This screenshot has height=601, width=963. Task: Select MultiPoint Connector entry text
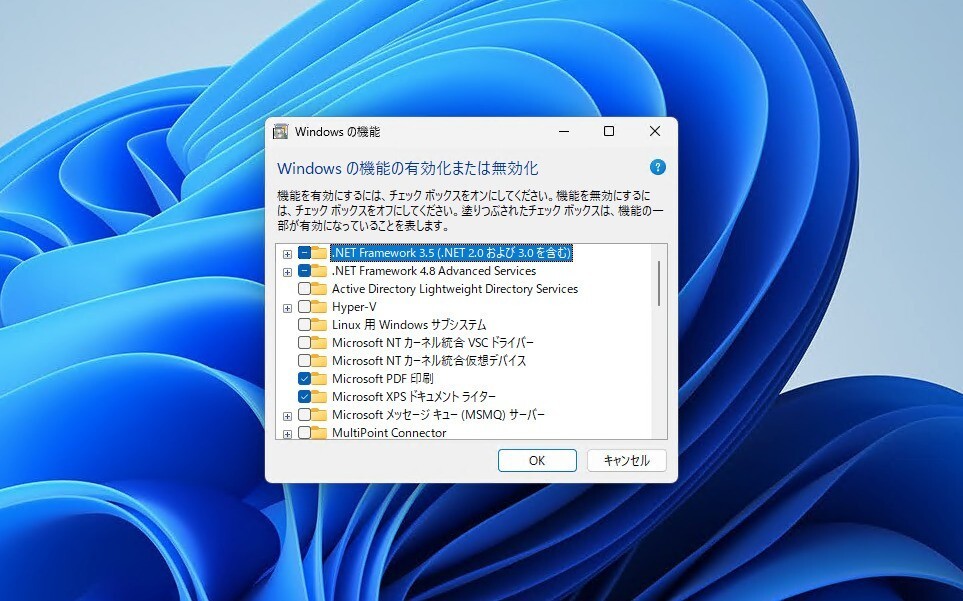click(x=389, y=432)
